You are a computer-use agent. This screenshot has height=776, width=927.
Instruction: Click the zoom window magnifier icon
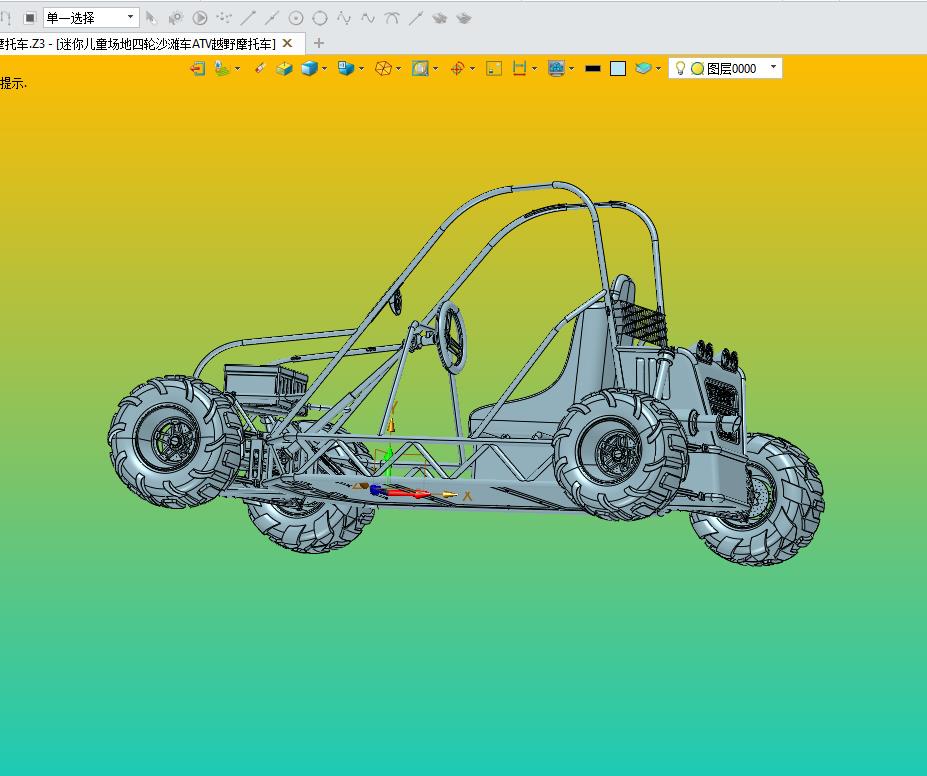(x=420, y=69)
